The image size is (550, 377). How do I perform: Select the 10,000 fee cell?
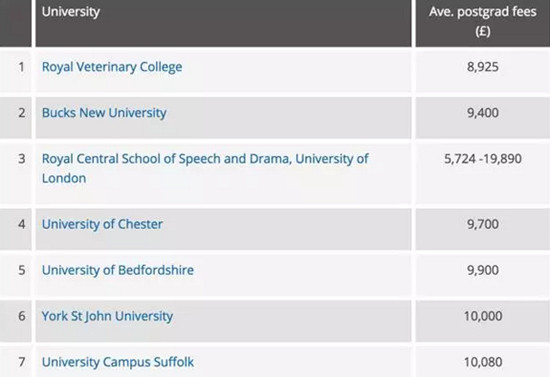483,321
